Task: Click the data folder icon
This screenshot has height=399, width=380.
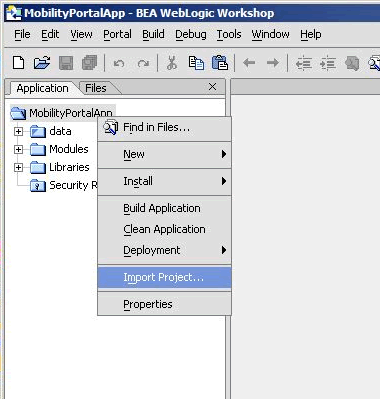Action: 38,131
